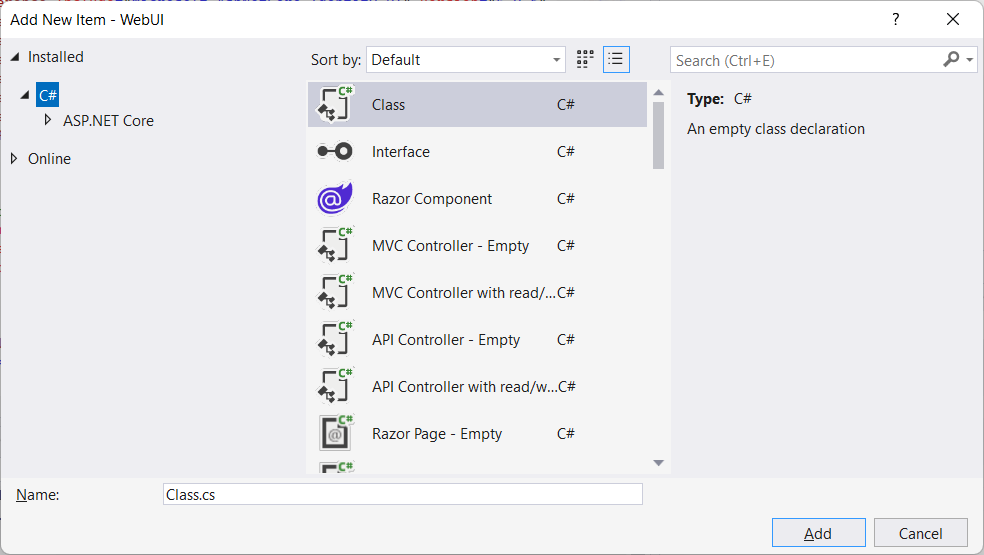
Task: Select API Controller - Empty icon
Action: click(335, 339)
